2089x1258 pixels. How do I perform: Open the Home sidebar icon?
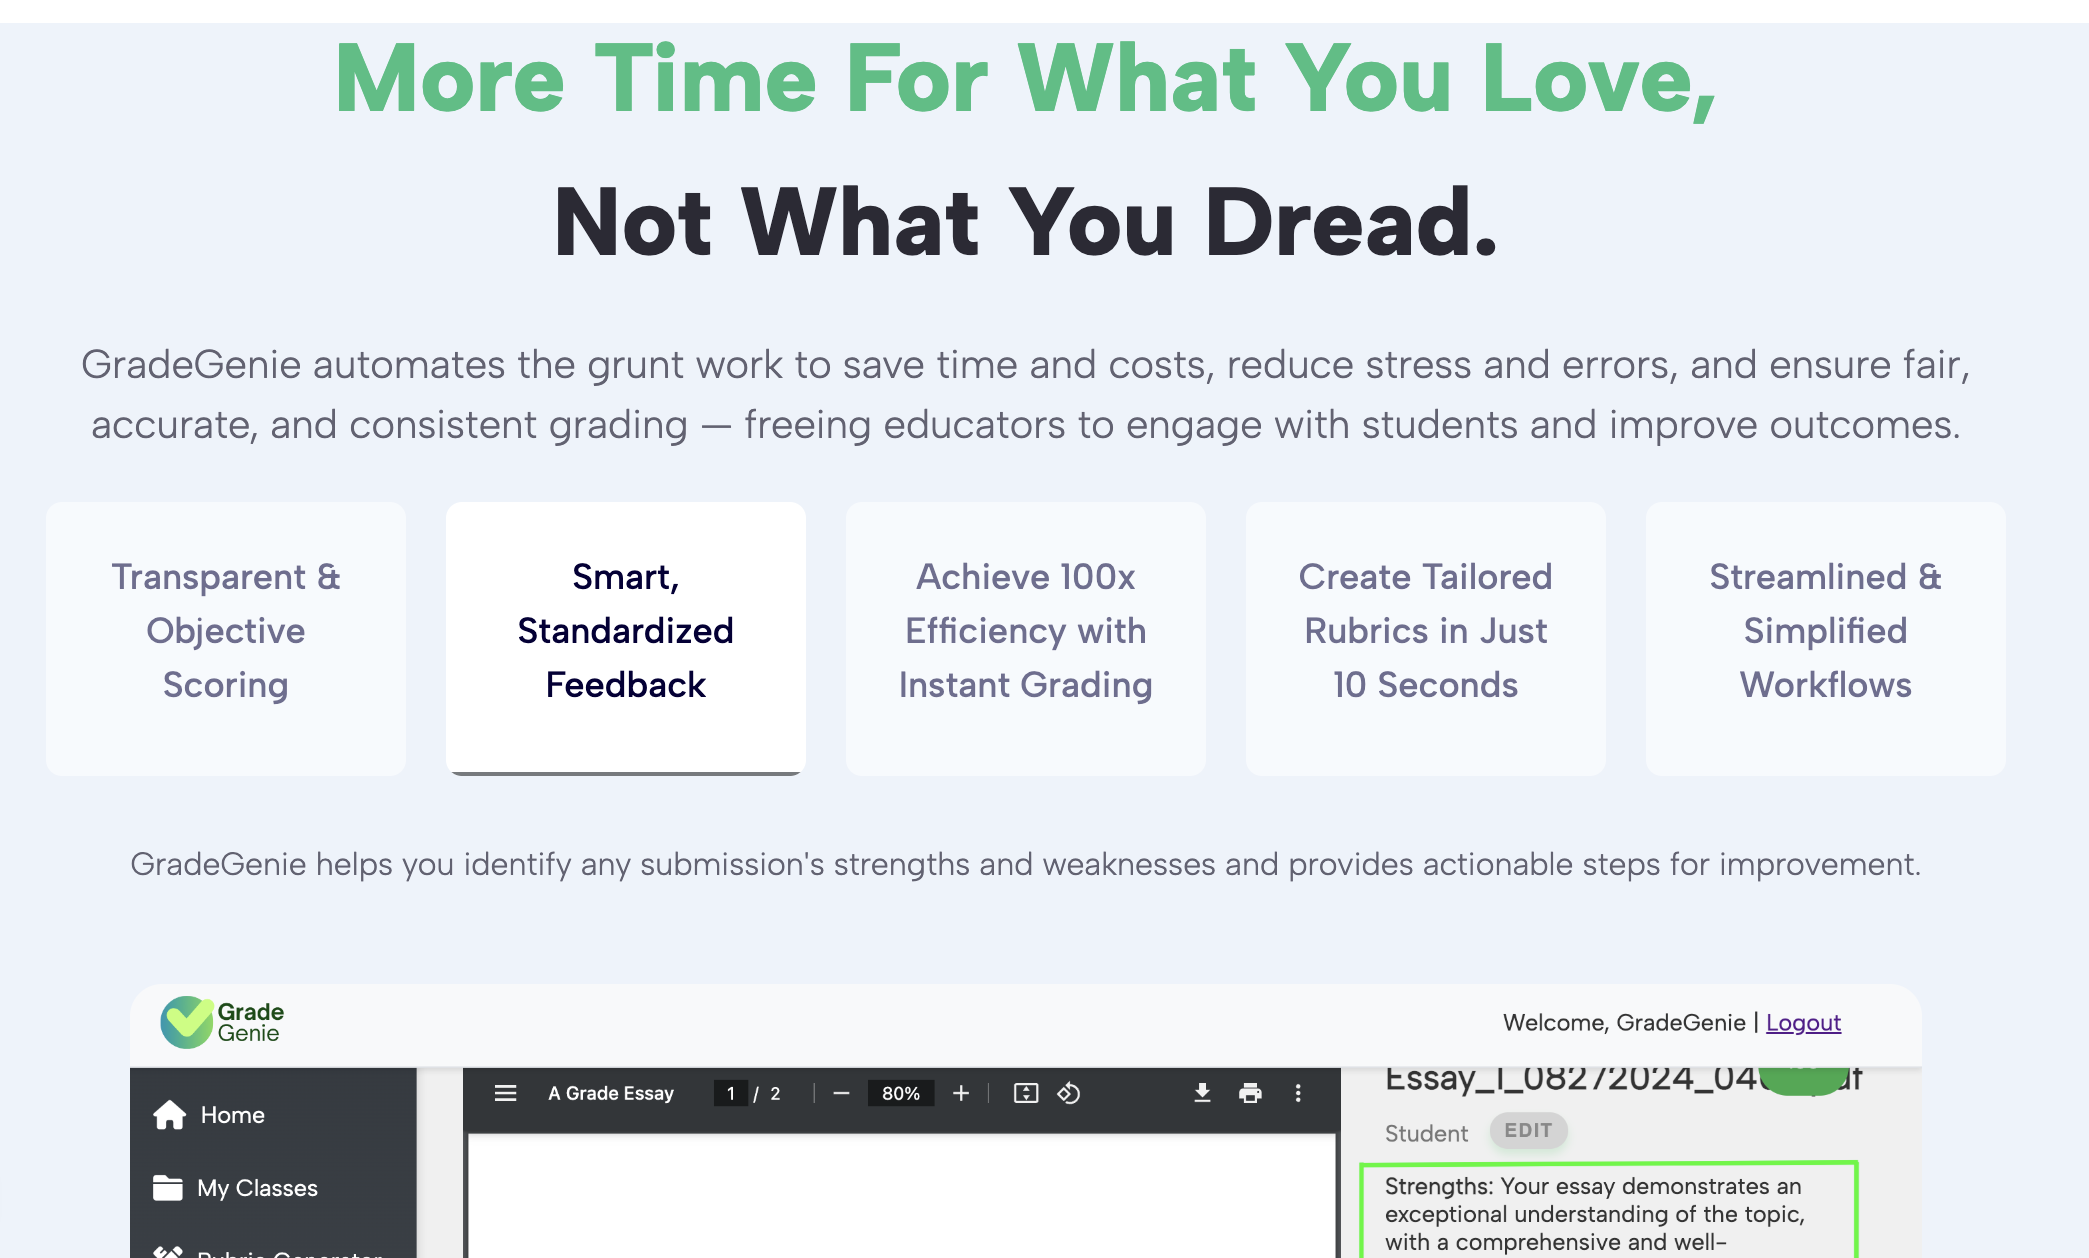(170, 1114)
